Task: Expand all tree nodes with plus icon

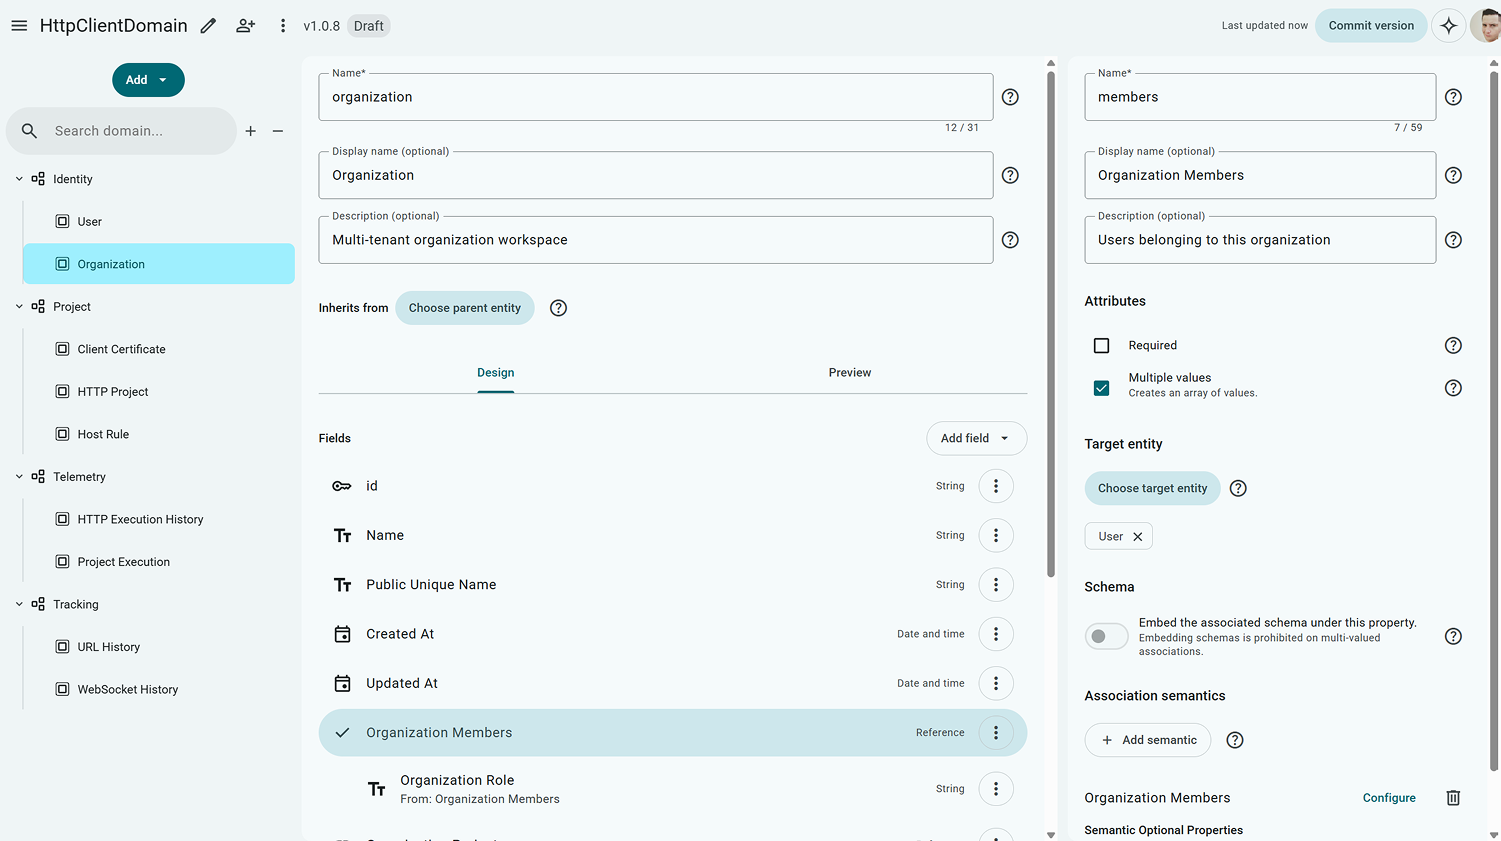Action: click(x=251, y=131)
